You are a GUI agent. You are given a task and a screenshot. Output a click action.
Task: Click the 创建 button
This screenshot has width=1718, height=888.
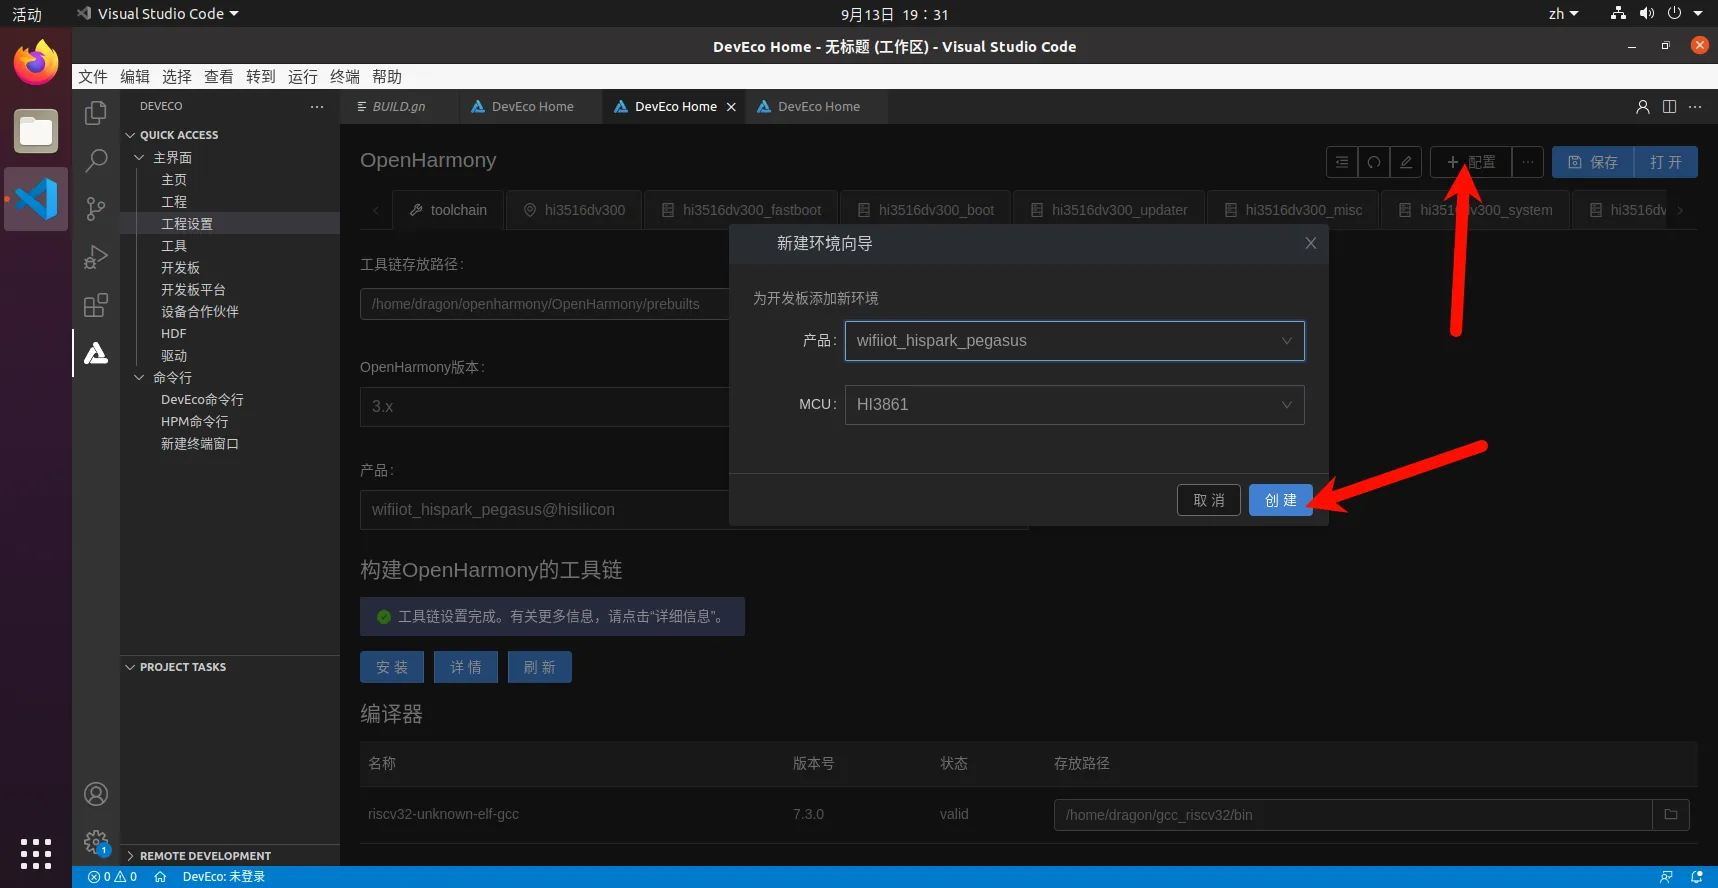1280,500
